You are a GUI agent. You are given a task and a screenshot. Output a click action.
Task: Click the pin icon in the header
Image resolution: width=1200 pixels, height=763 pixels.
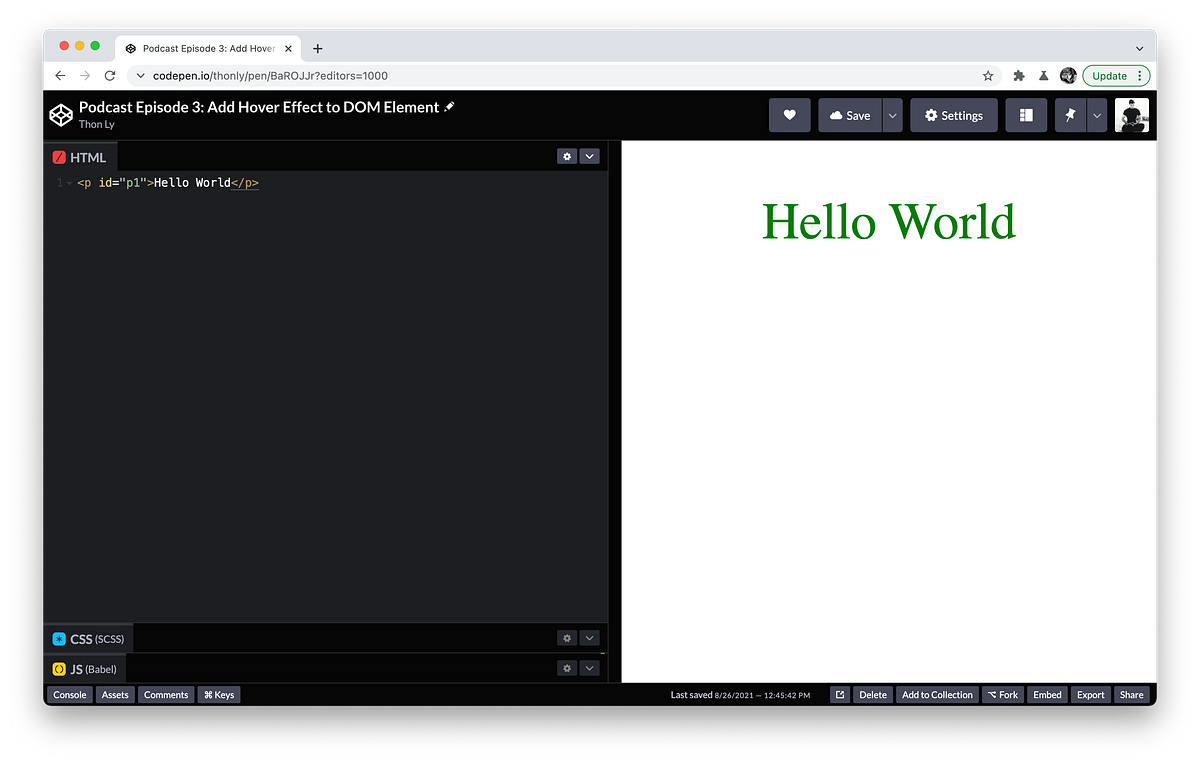click(x=1069, y=115)
